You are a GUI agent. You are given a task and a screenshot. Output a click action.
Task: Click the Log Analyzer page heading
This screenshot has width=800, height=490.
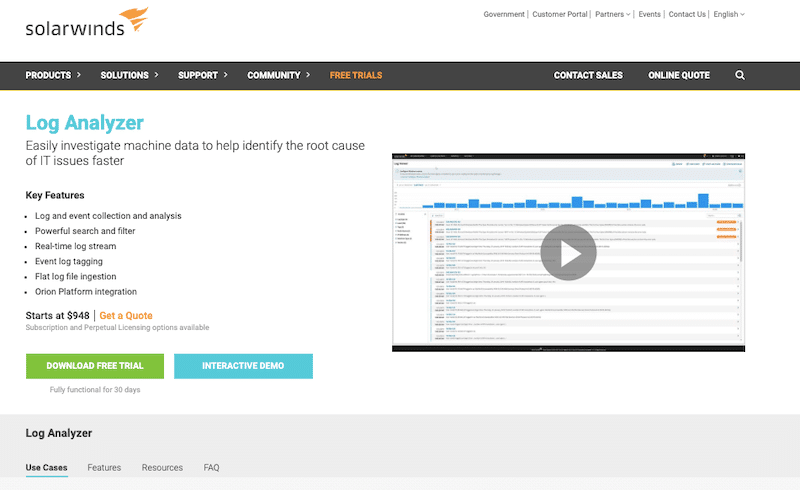(85, 123)
